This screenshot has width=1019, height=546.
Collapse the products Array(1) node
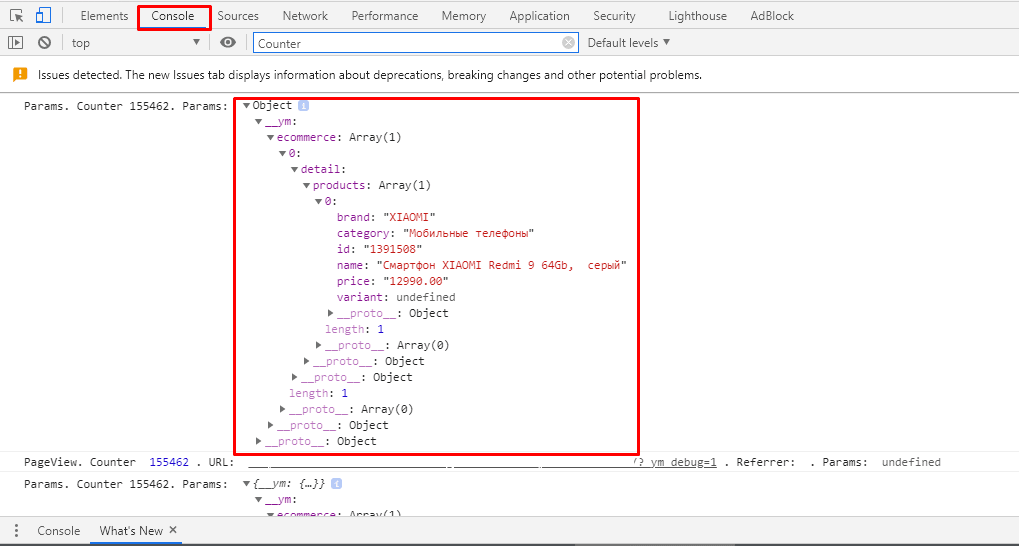point(307,185)
